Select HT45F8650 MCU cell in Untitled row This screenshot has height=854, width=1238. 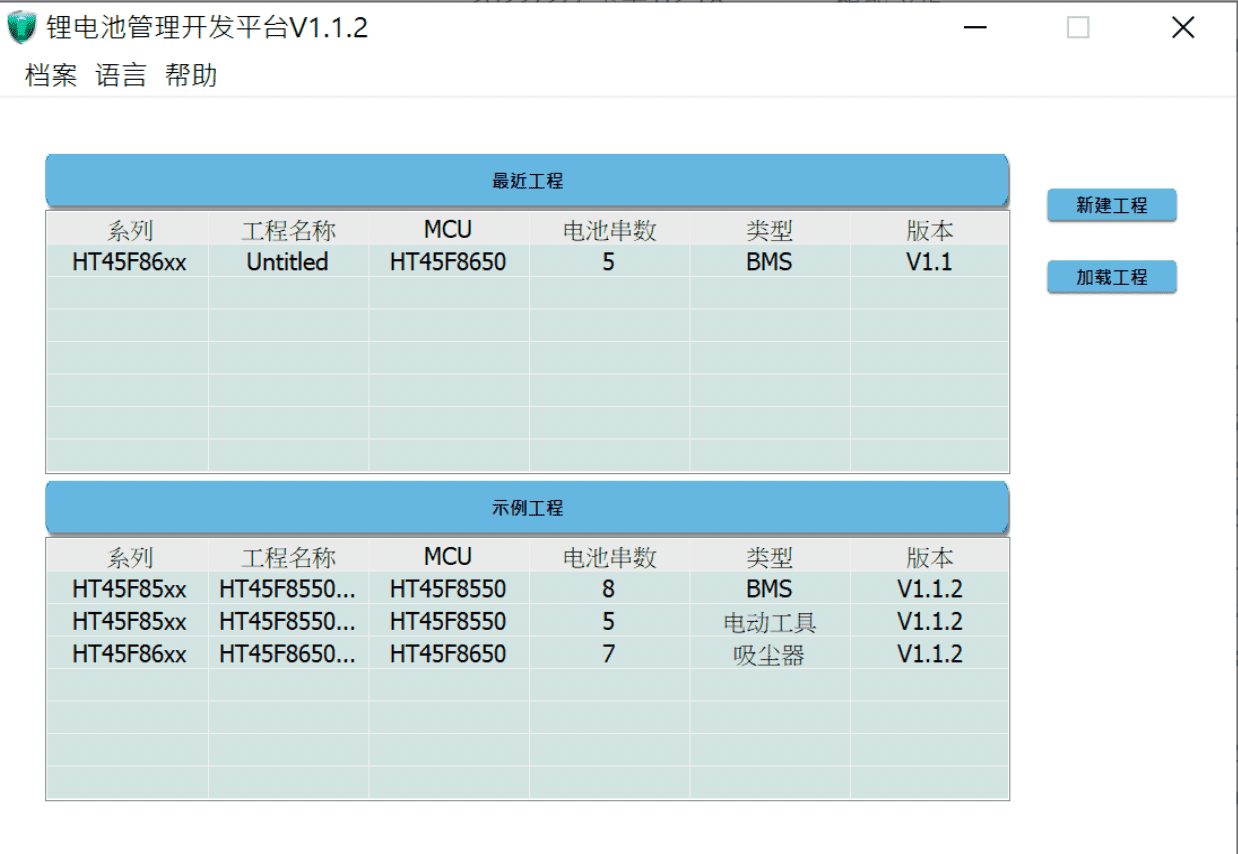point(449,262)
